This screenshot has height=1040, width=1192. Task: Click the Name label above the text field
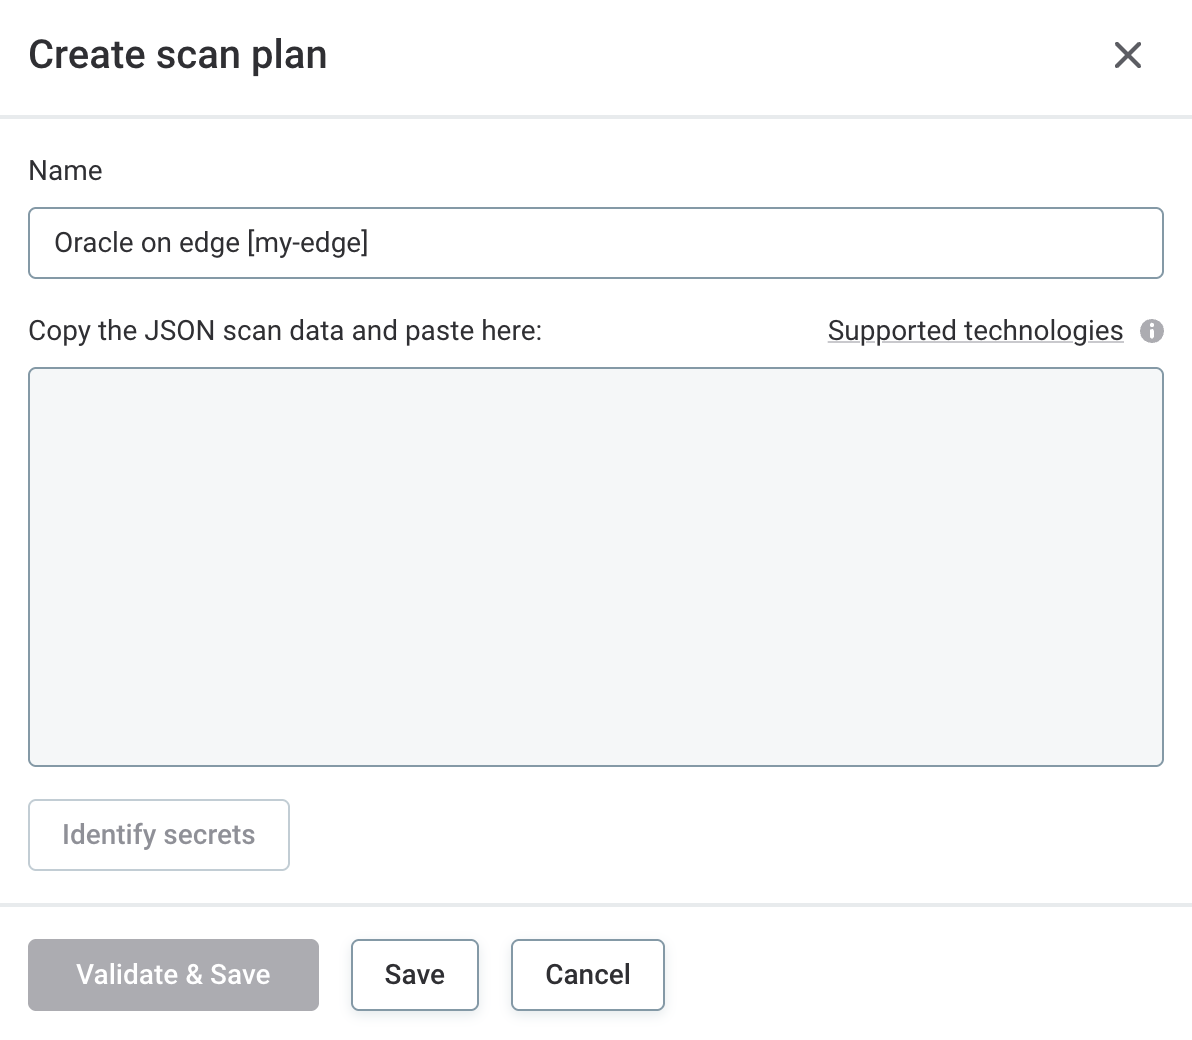tap(65, 170)
